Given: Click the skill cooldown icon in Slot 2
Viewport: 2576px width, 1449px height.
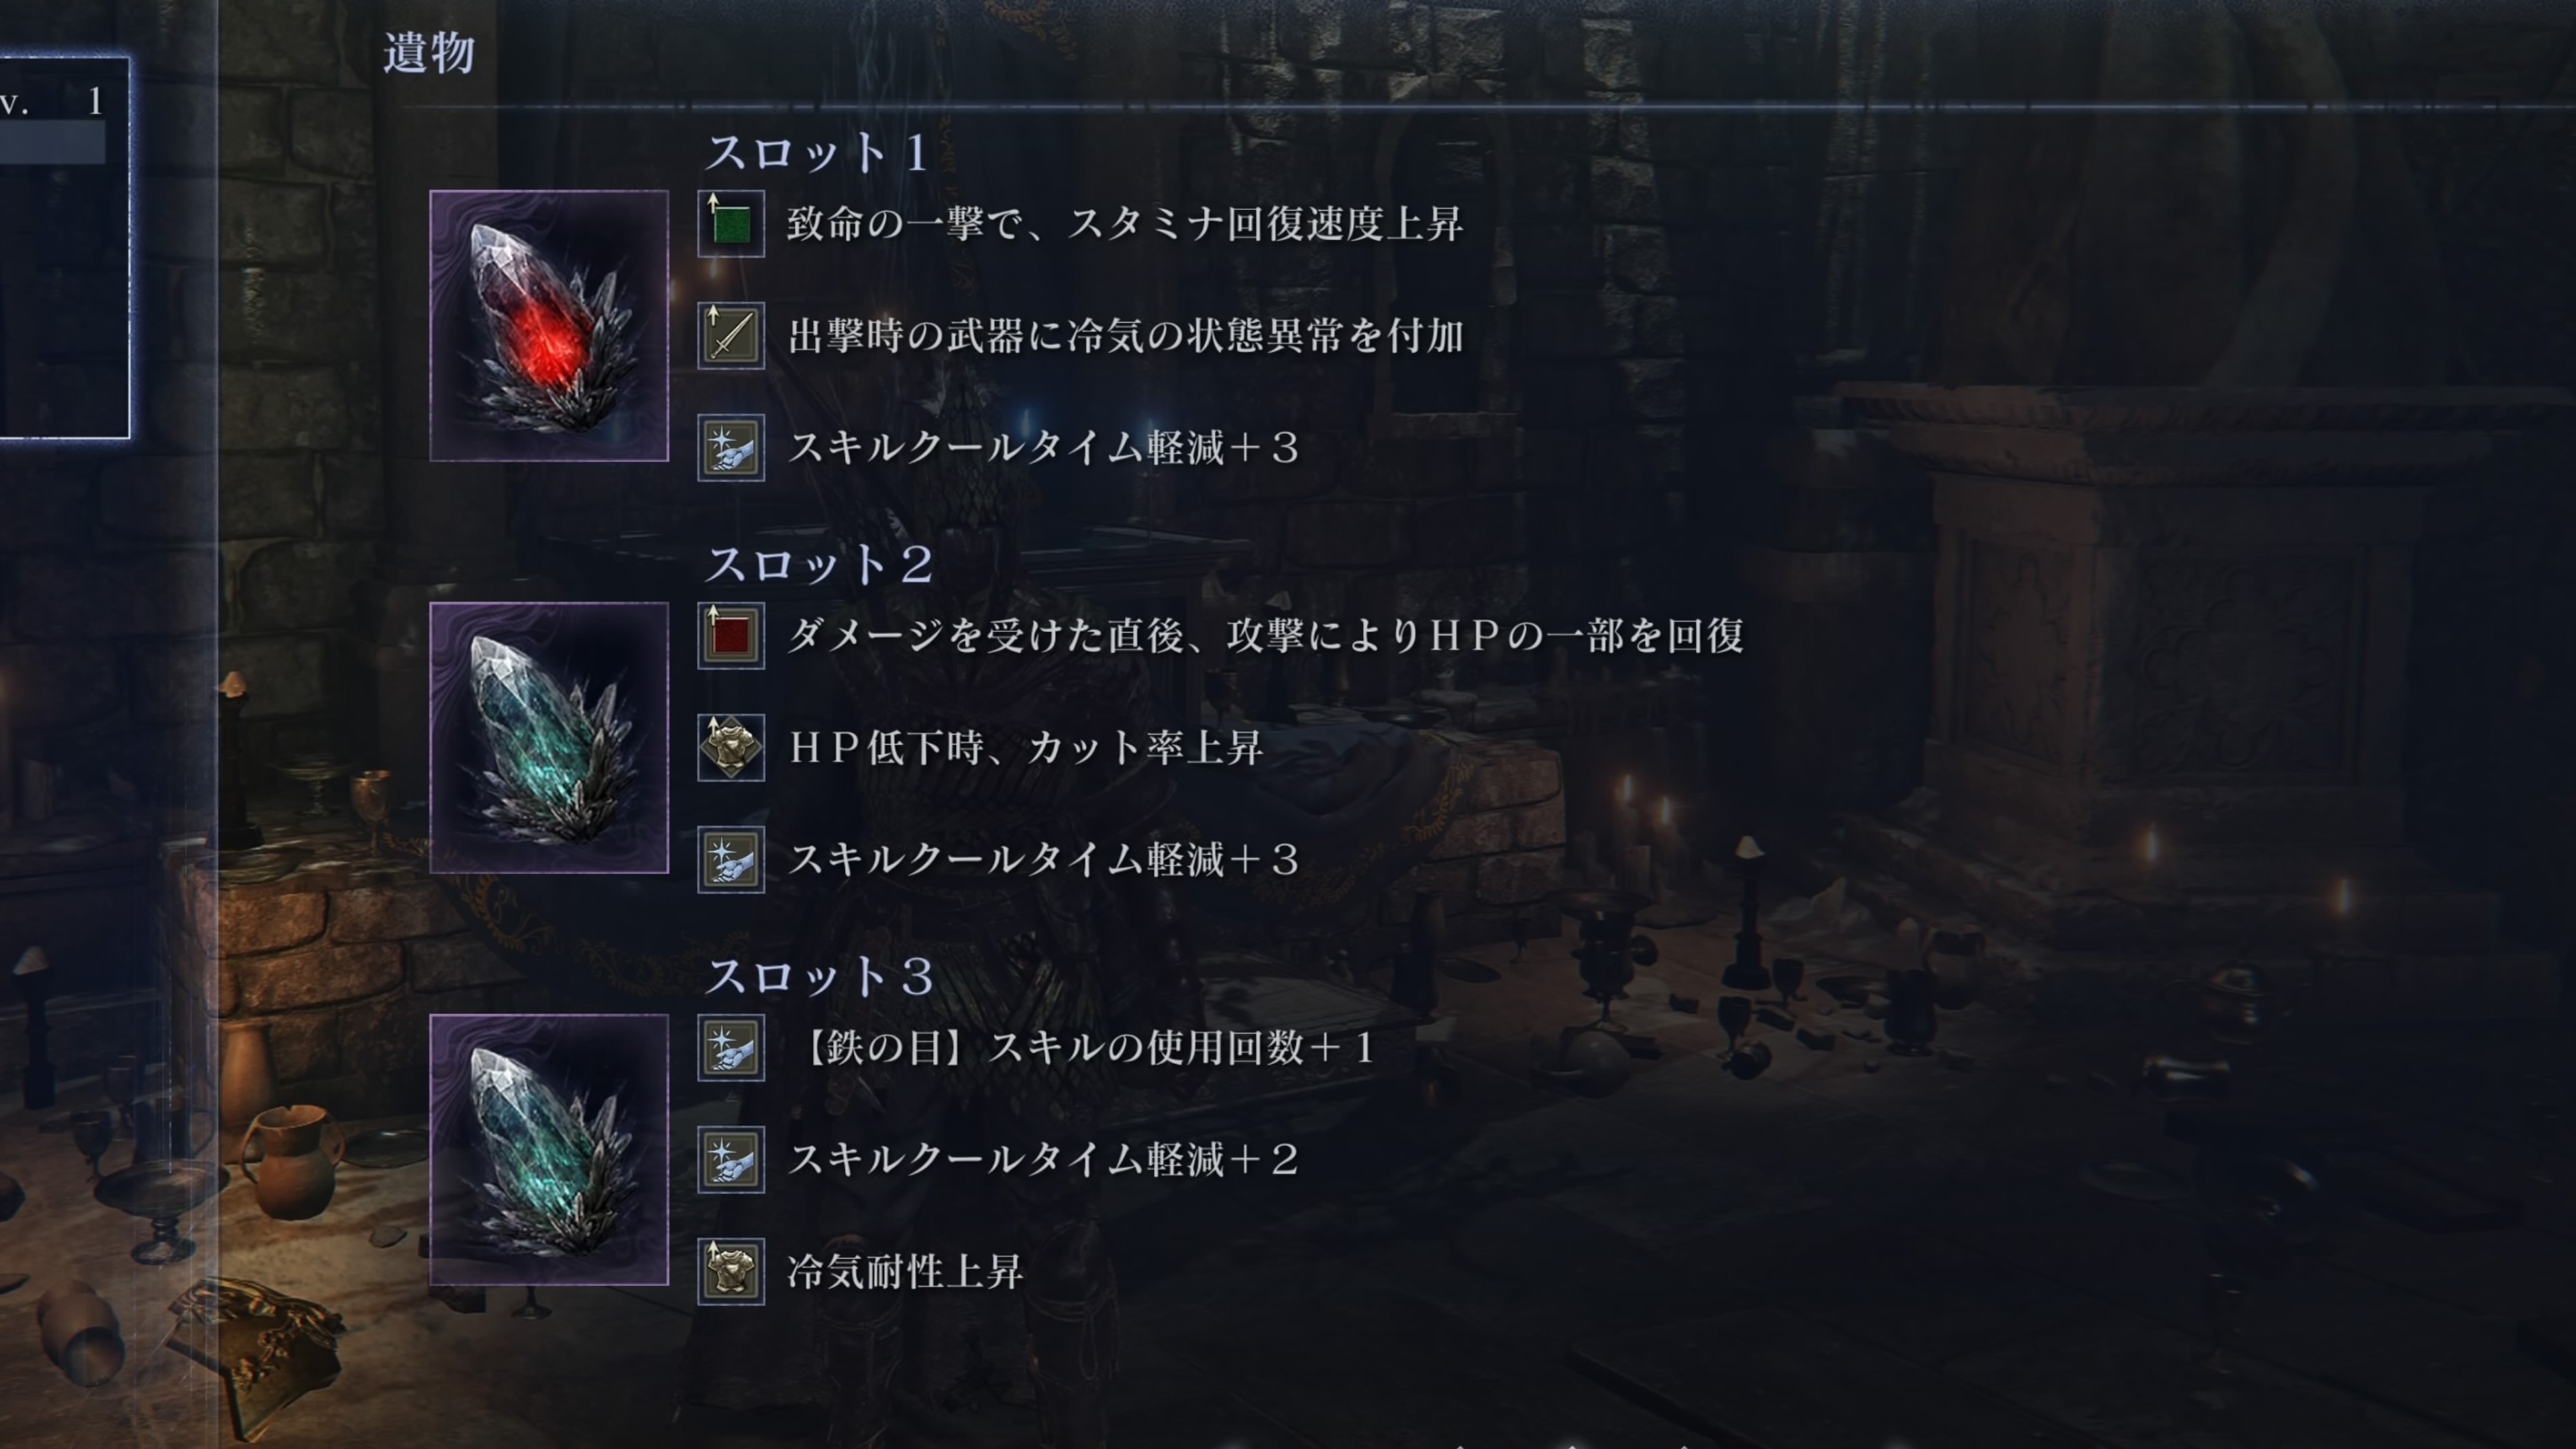Looking at the screenshot, I should pyautogui.click(x=731, y=860).
